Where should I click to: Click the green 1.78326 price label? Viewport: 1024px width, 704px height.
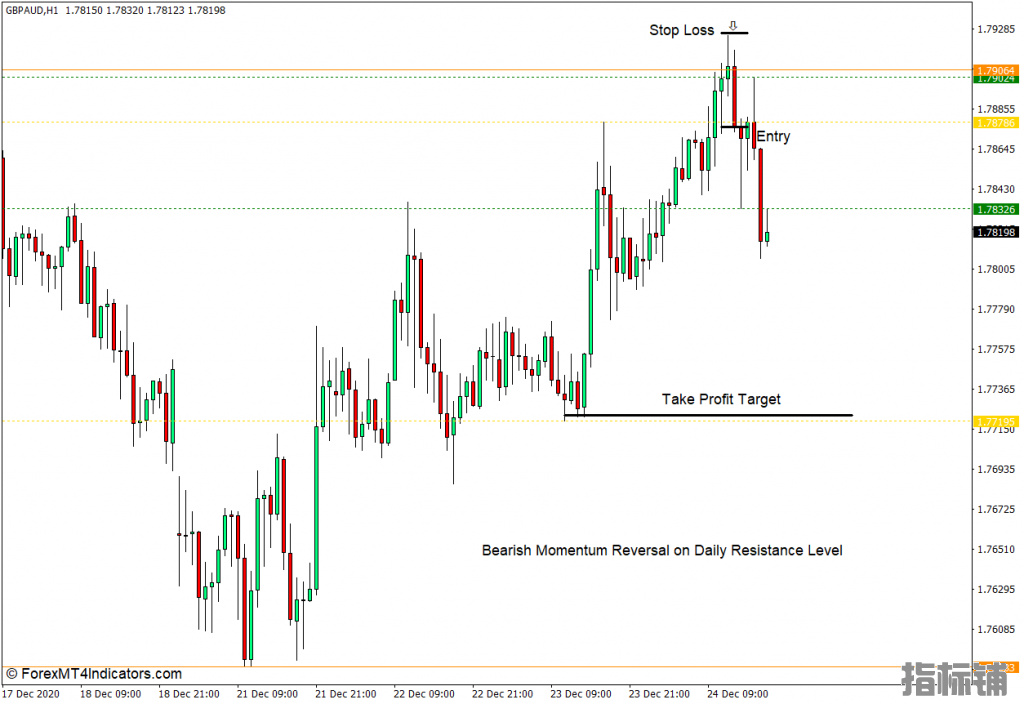click(995, 209)
